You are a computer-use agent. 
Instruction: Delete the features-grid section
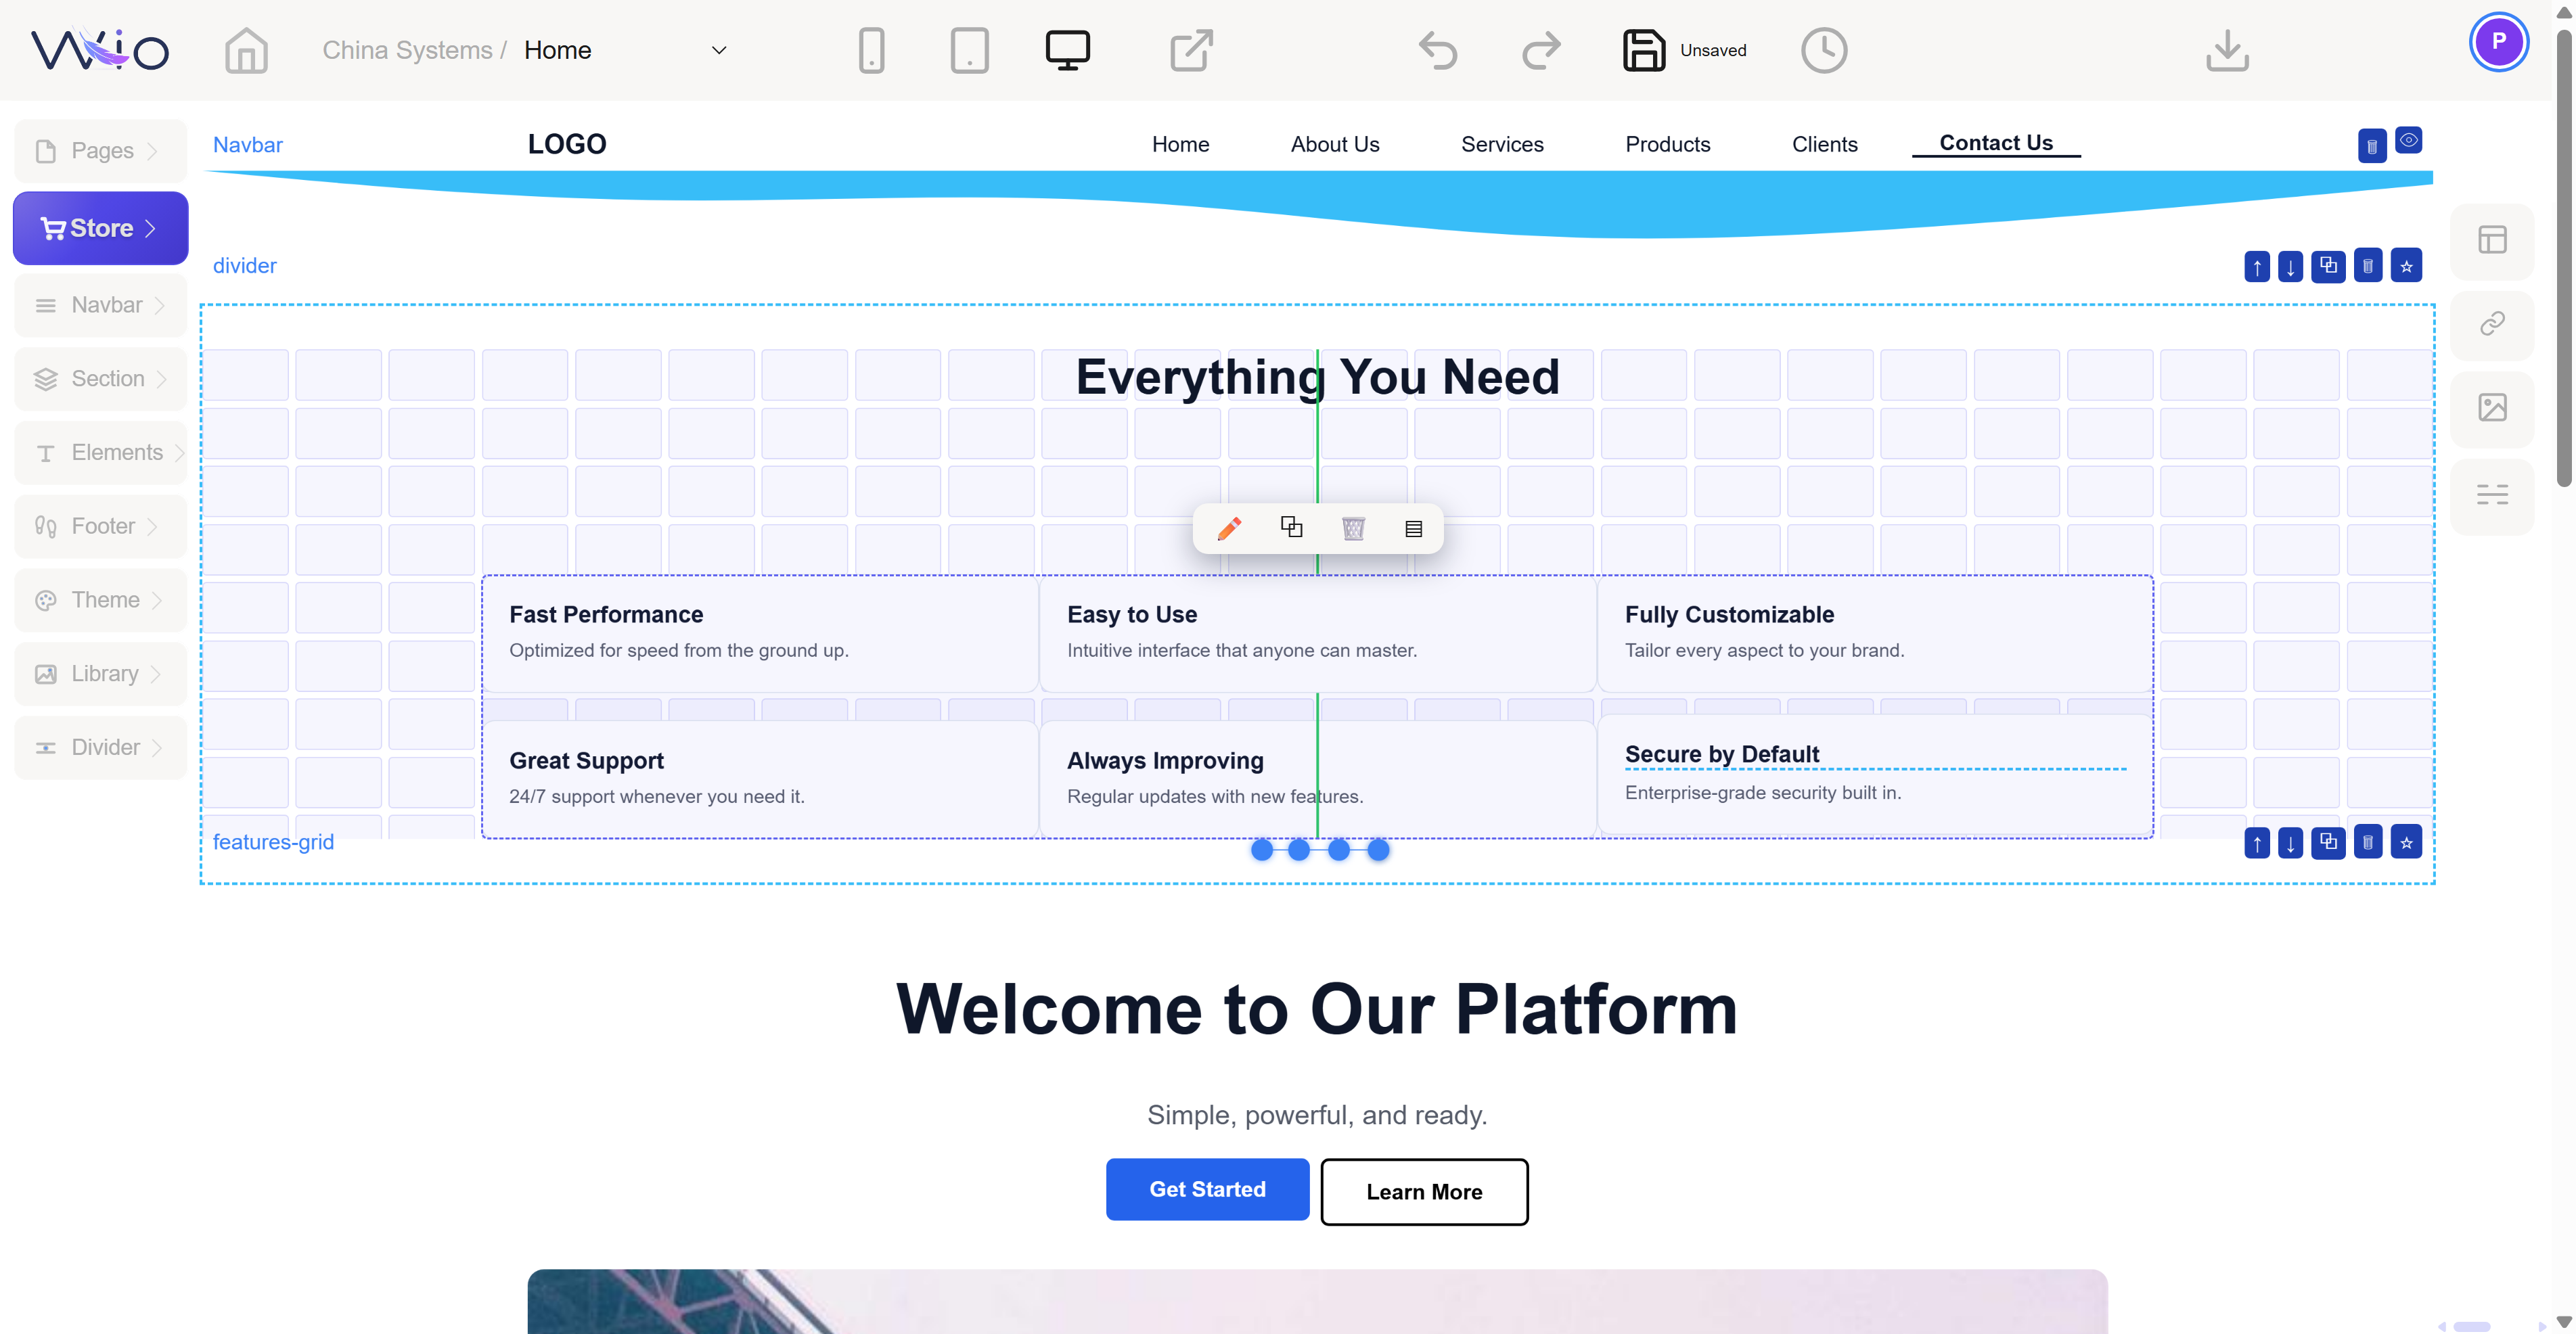[2368, 841]
